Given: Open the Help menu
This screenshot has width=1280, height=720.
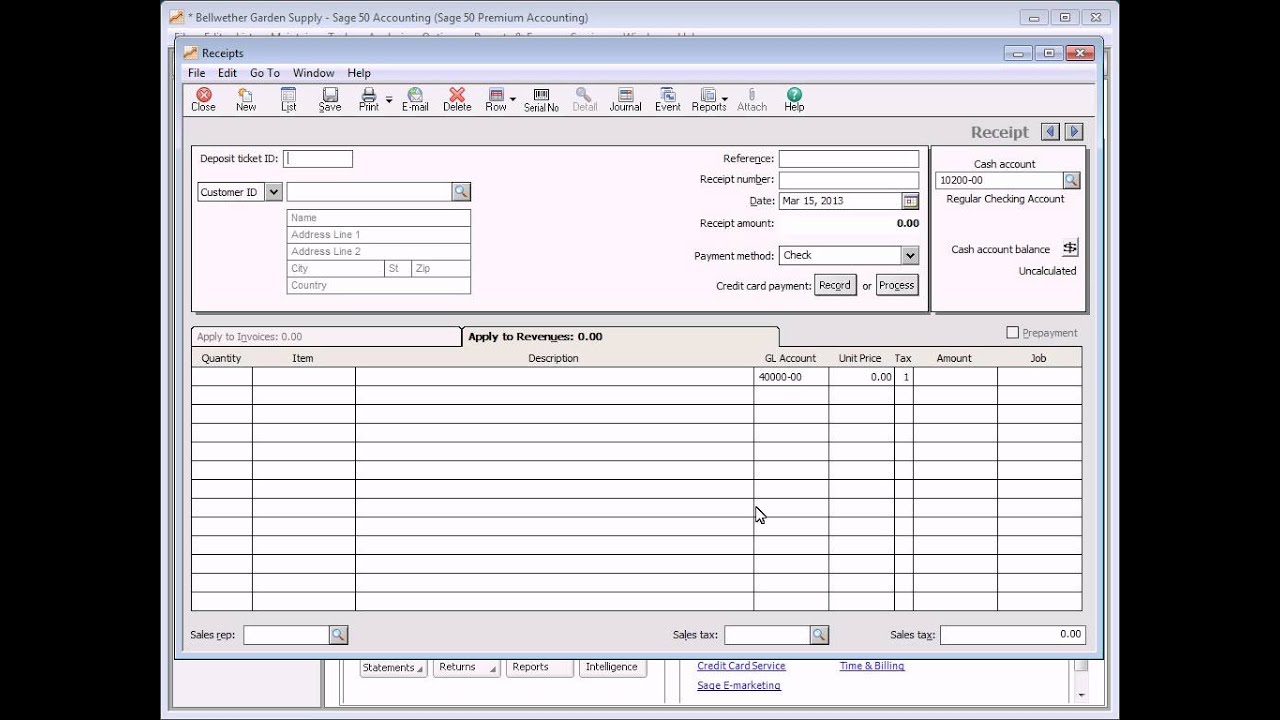Looking at the screenshot, I should pos(359,73).
